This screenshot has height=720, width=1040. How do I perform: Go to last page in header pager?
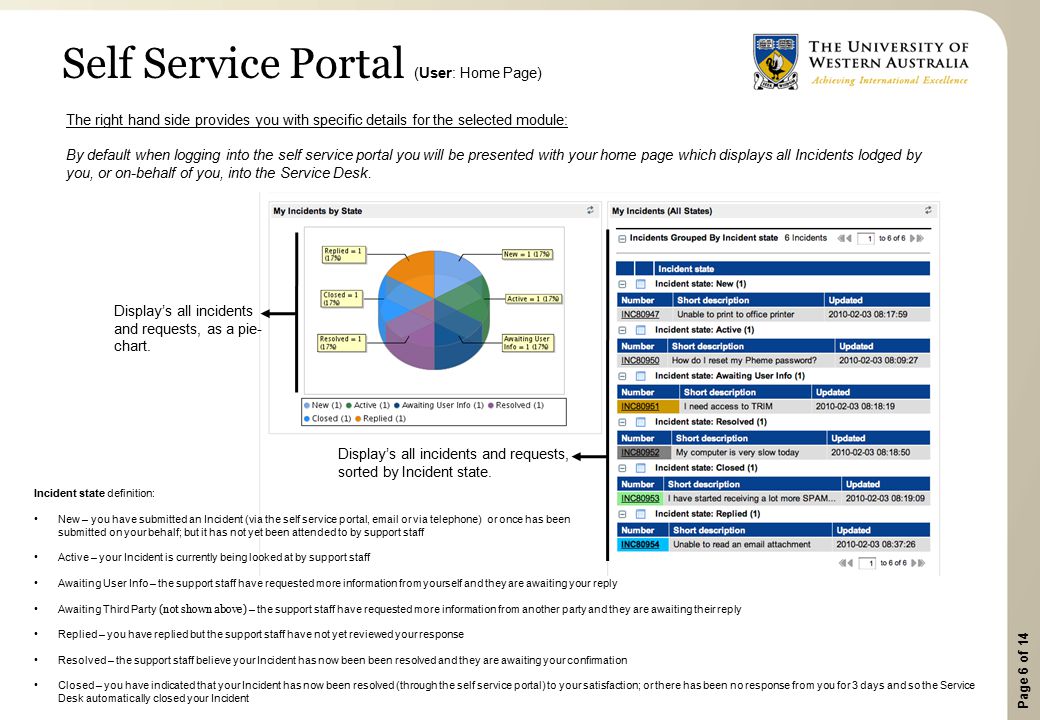921,238
